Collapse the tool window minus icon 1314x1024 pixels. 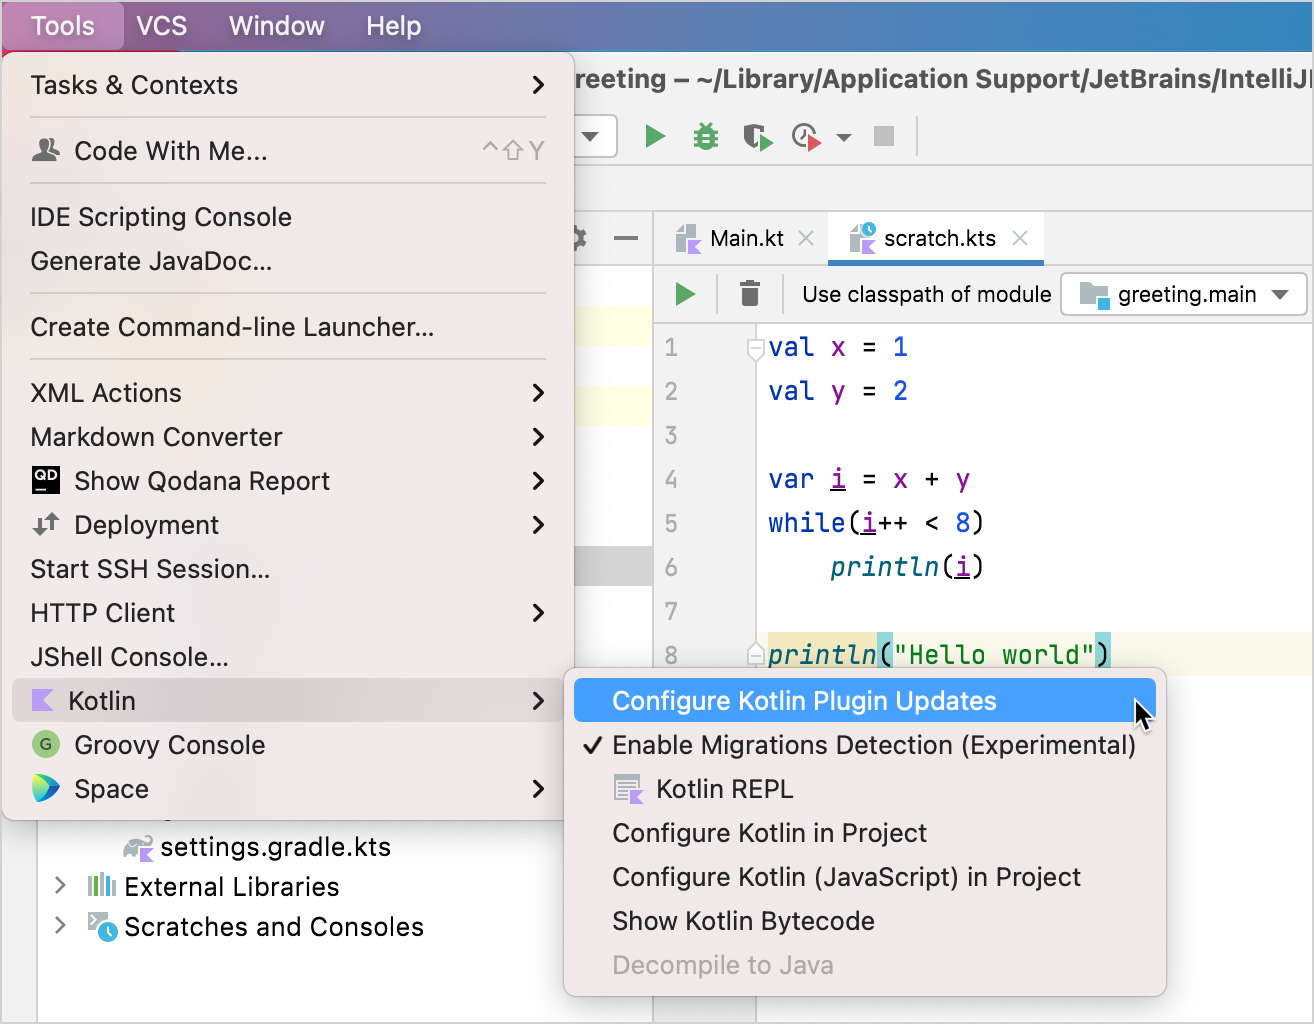(x=626, y=238)
